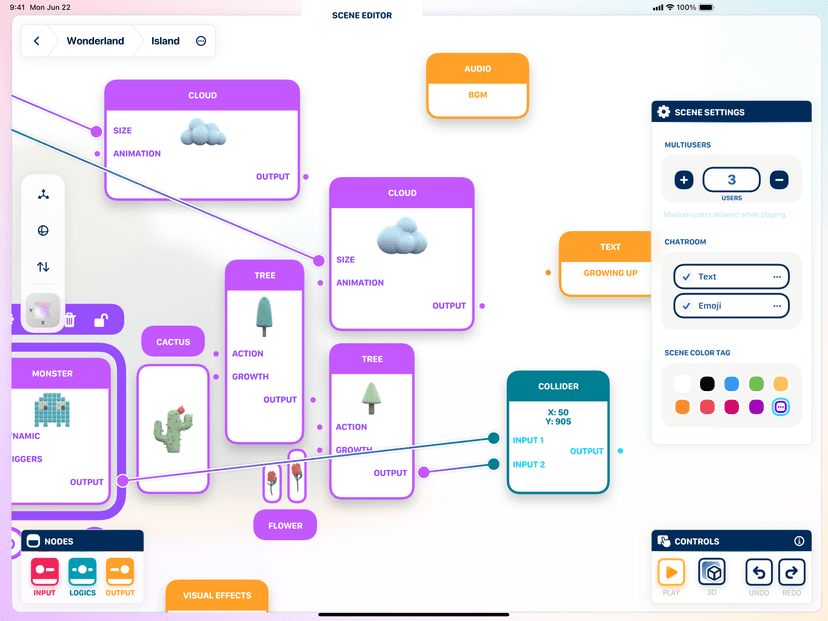
Task: Open the more options menu after Island
Action: pyautogui.click(x=201, y=41)
